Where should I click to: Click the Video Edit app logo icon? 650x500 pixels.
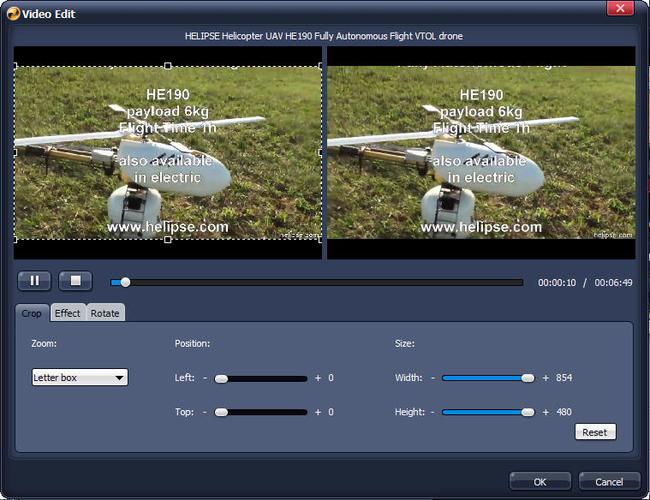(x=13, y=14)
